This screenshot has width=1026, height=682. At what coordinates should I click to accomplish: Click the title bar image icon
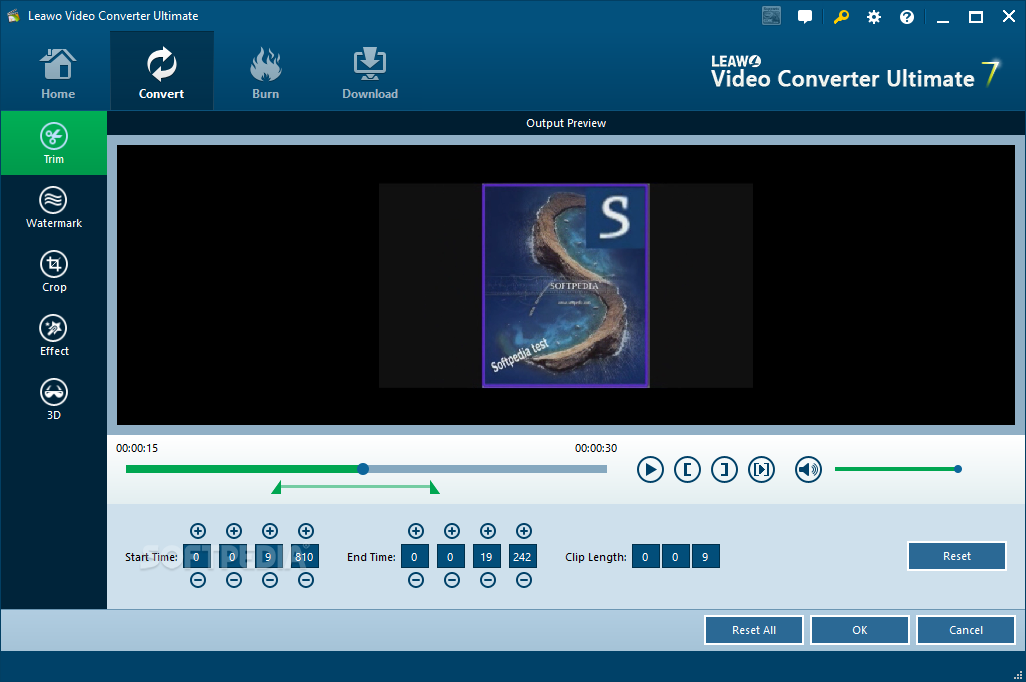771,16
